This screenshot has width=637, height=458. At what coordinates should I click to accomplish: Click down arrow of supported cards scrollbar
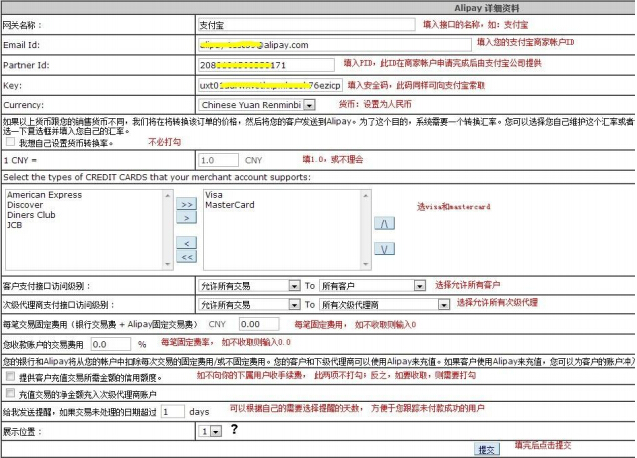coord(366,264)
